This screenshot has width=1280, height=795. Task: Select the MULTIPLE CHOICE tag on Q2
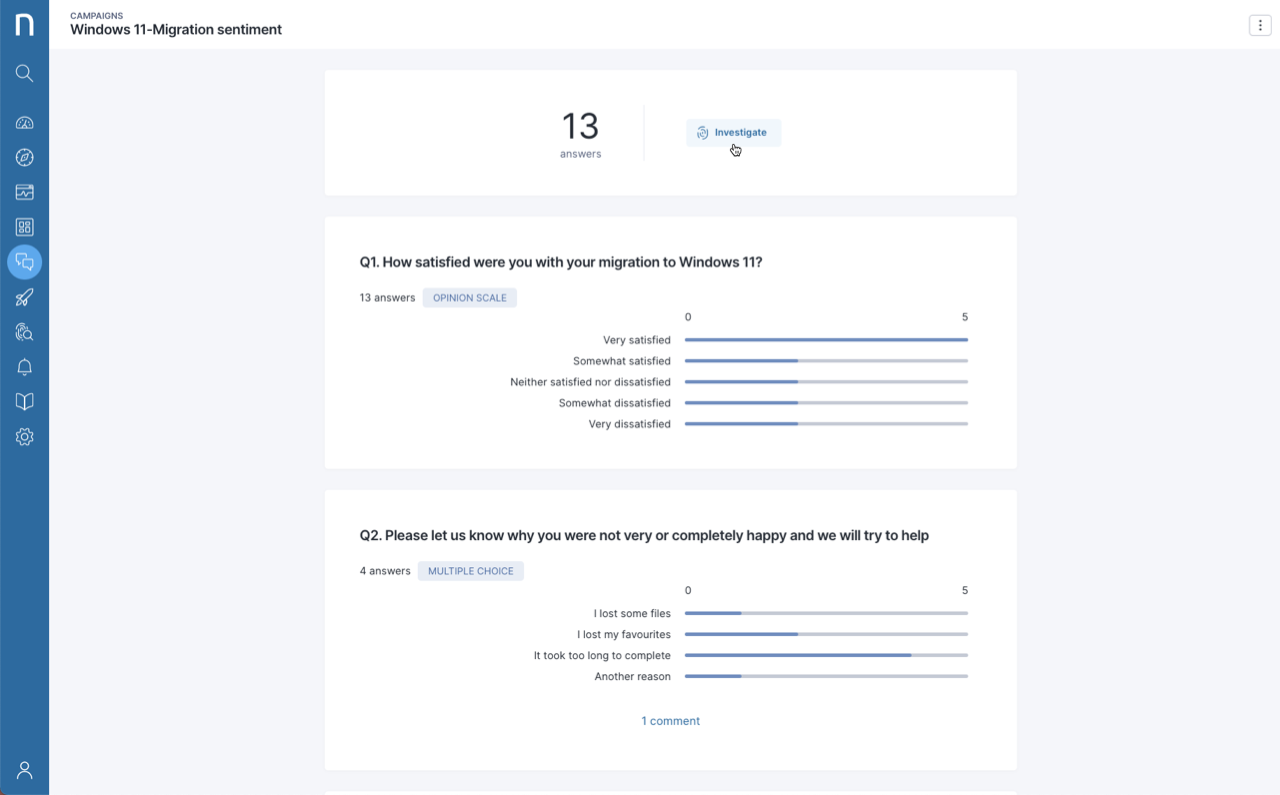pos(470,570)
